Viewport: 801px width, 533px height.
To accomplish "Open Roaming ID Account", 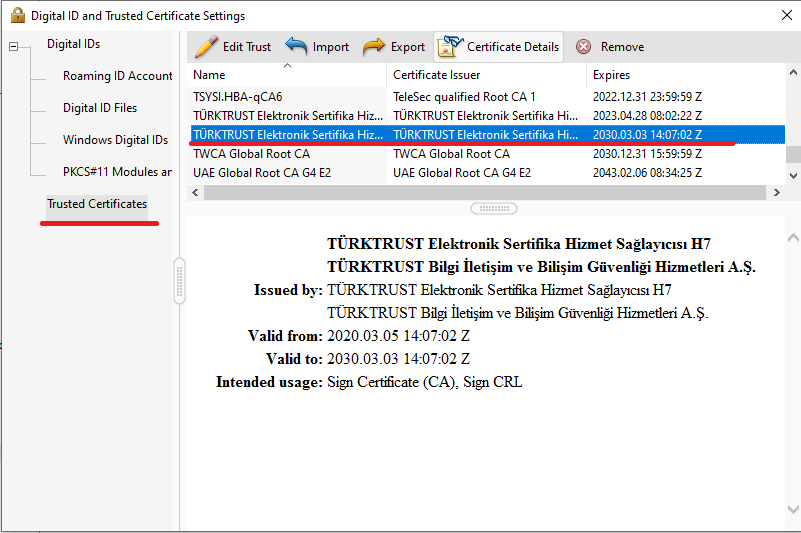I will (x=117, y=76).
